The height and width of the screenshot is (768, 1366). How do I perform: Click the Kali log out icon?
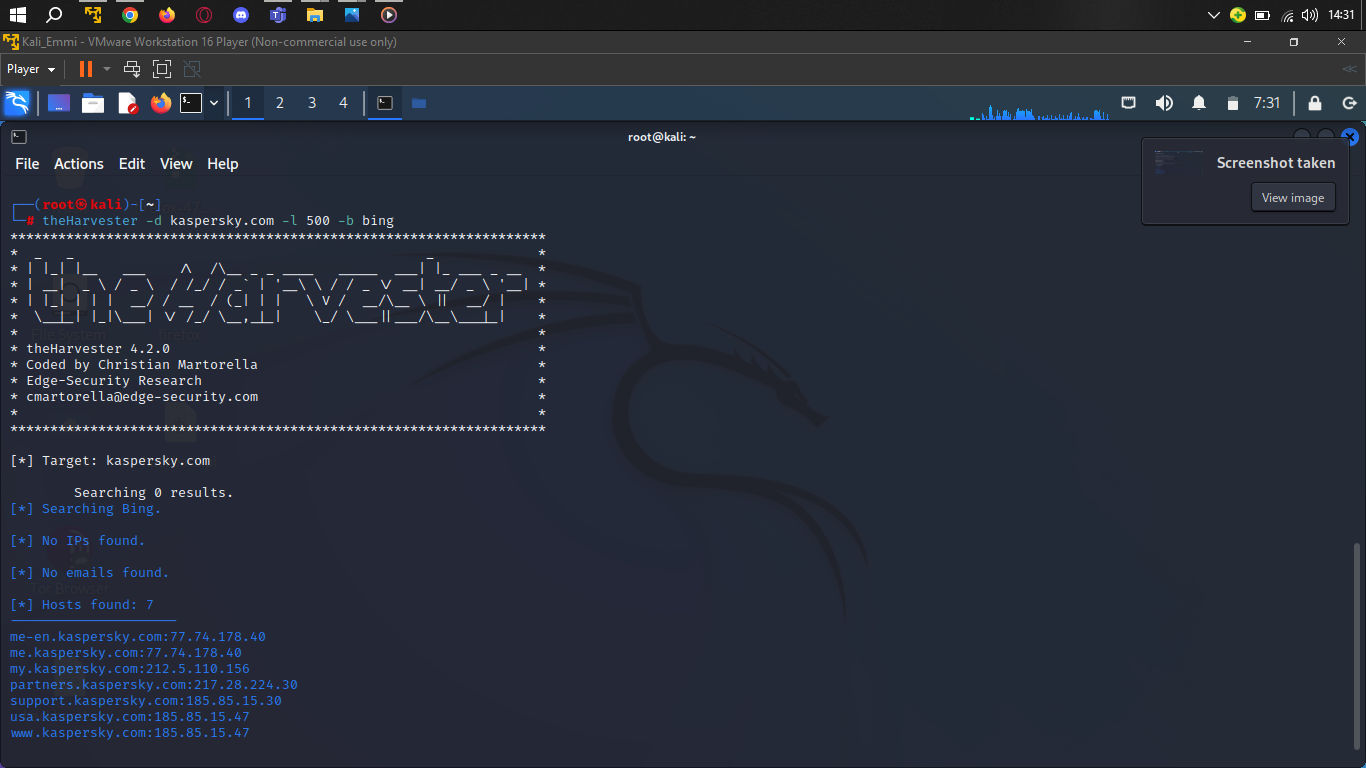point(1349,103)
